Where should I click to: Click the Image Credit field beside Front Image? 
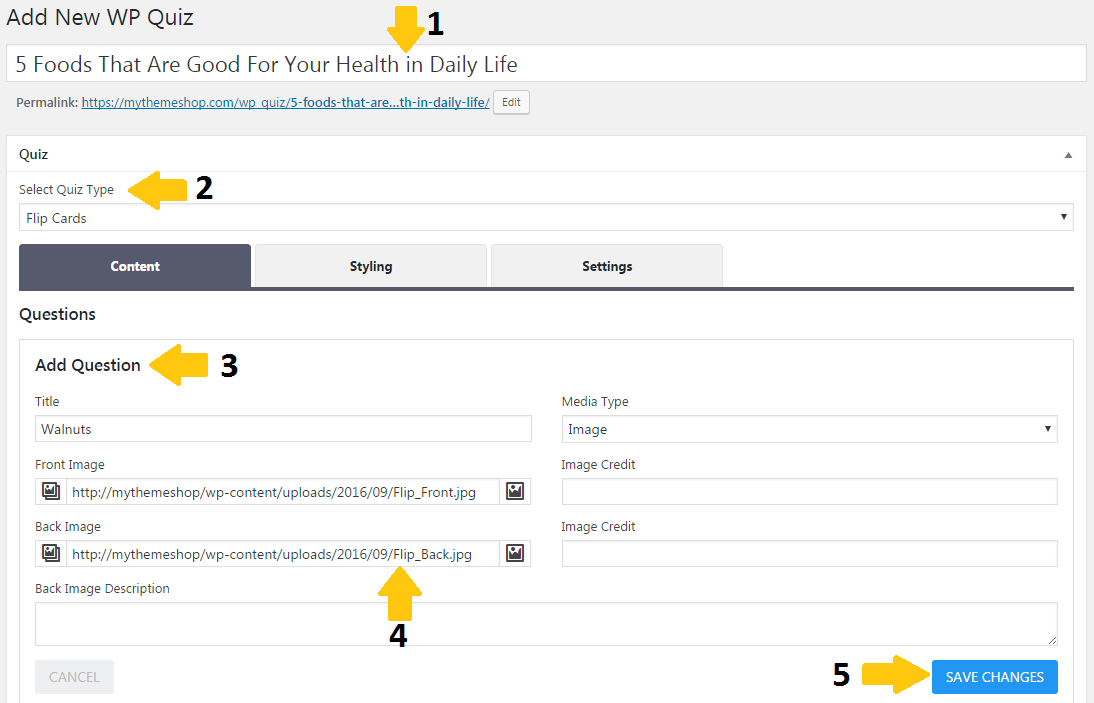(x=810, y=491)
